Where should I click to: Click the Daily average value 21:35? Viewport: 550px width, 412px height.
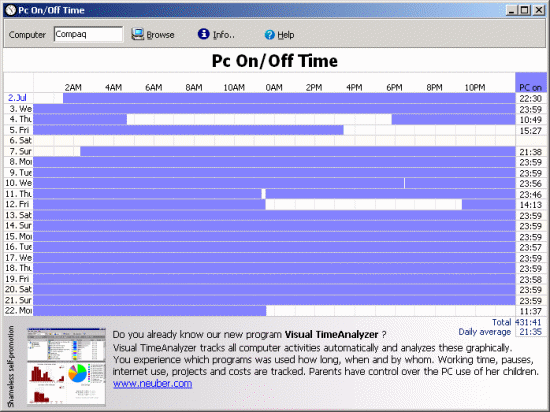tap(530, 332)
